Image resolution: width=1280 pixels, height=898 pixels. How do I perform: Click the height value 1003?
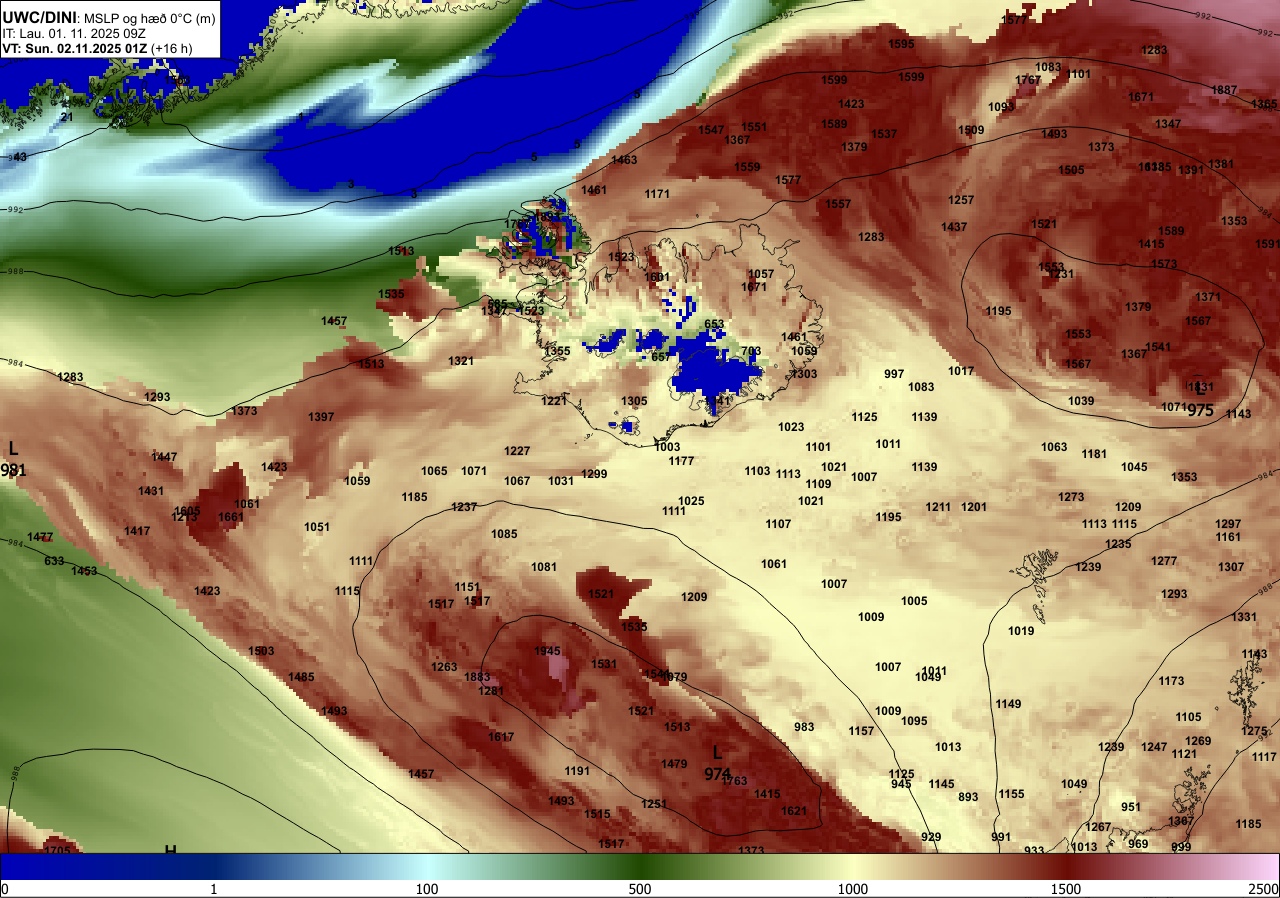[667, 447]
